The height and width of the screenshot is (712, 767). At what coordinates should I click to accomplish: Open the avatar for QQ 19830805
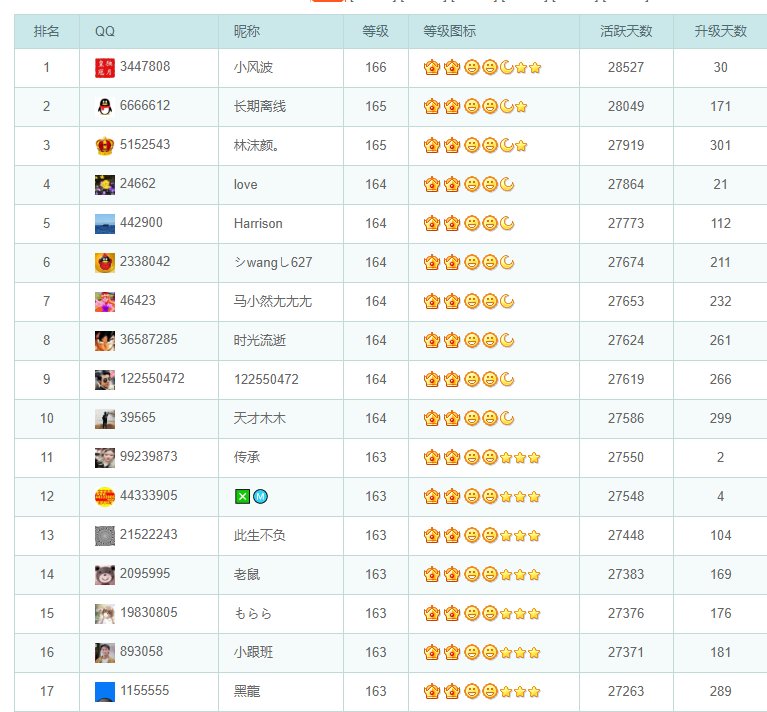click(105, 614)
